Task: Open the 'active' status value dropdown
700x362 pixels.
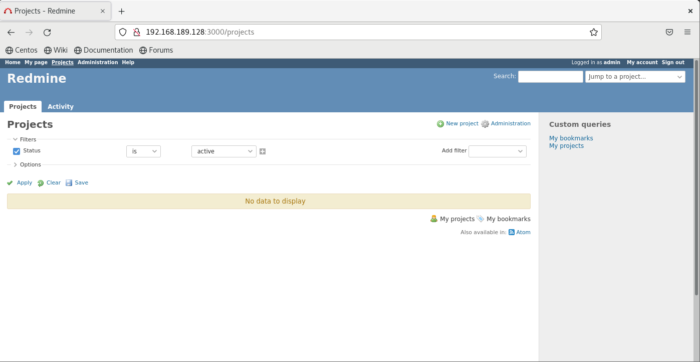Action: coord(224,151)
